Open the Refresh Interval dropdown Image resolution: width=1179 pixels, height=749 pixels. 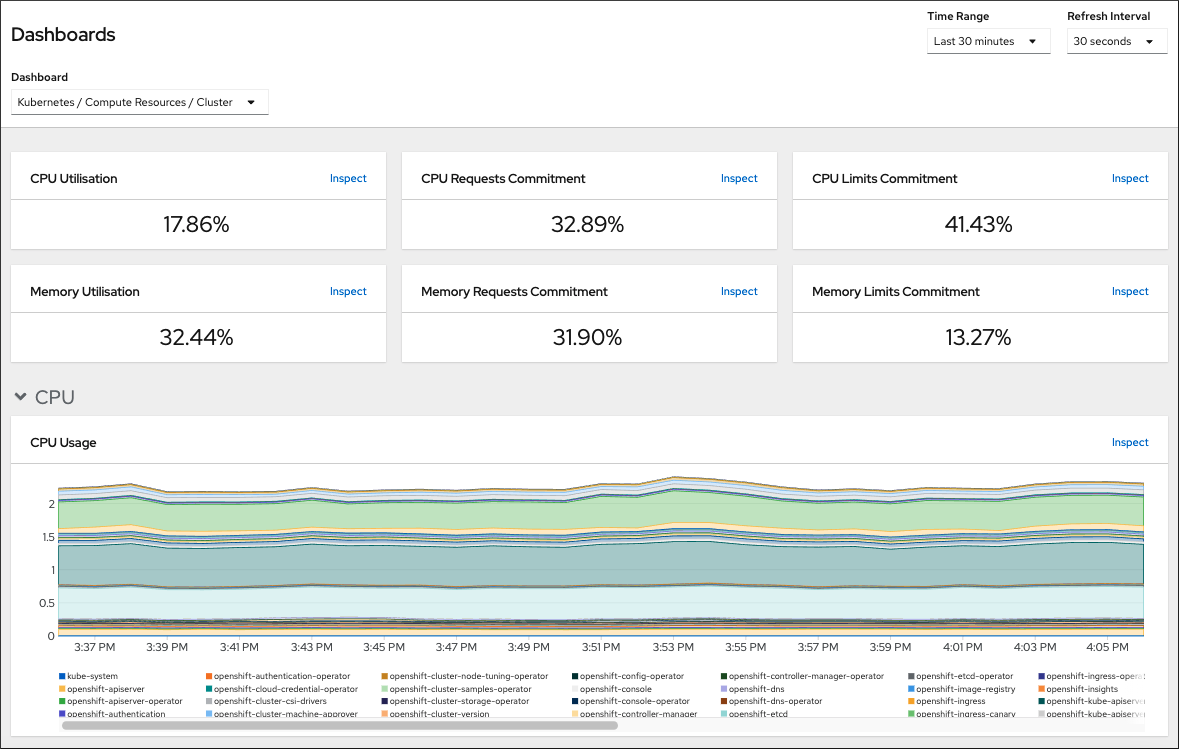pos(1116,42)
